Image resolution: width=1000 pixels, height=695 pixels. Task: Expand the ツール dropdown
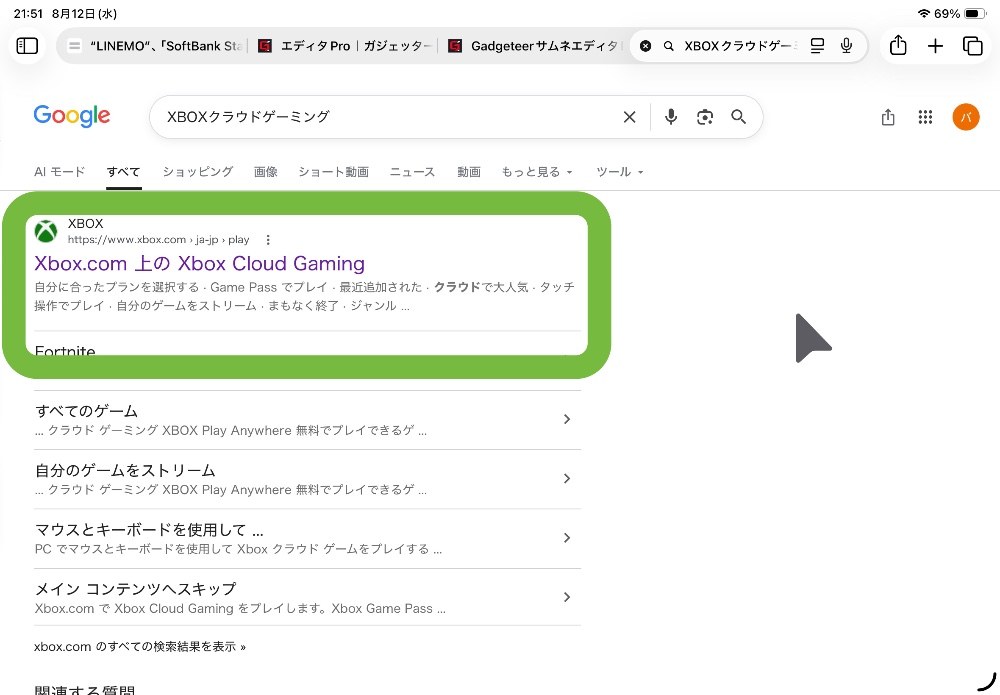point(619,172)
